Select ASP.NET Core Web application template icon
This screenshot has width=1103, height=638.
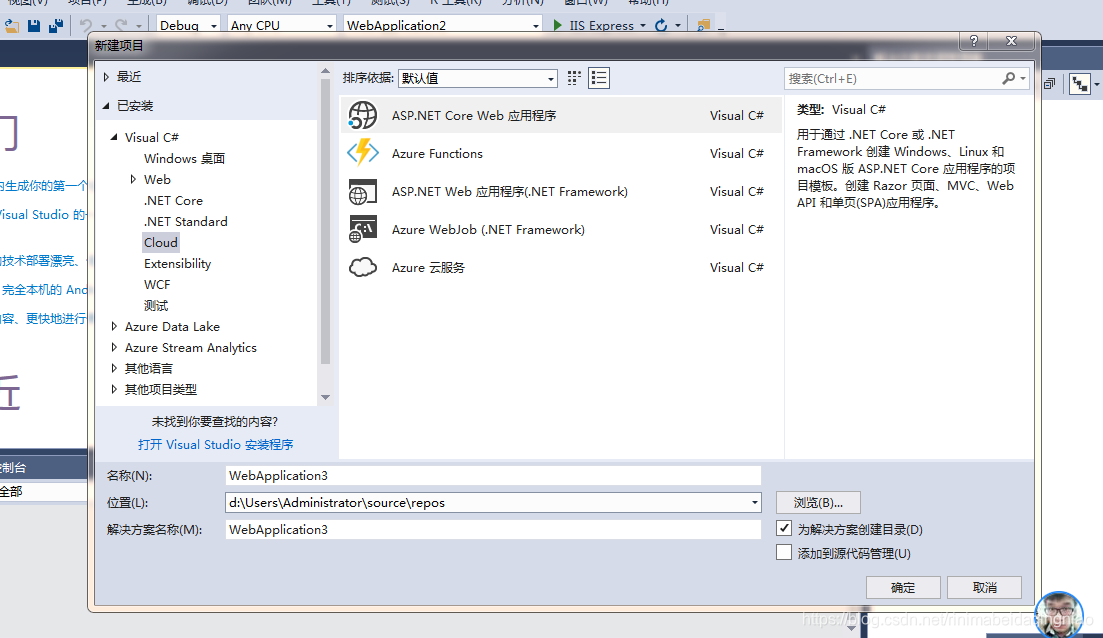tap(363, 115)
